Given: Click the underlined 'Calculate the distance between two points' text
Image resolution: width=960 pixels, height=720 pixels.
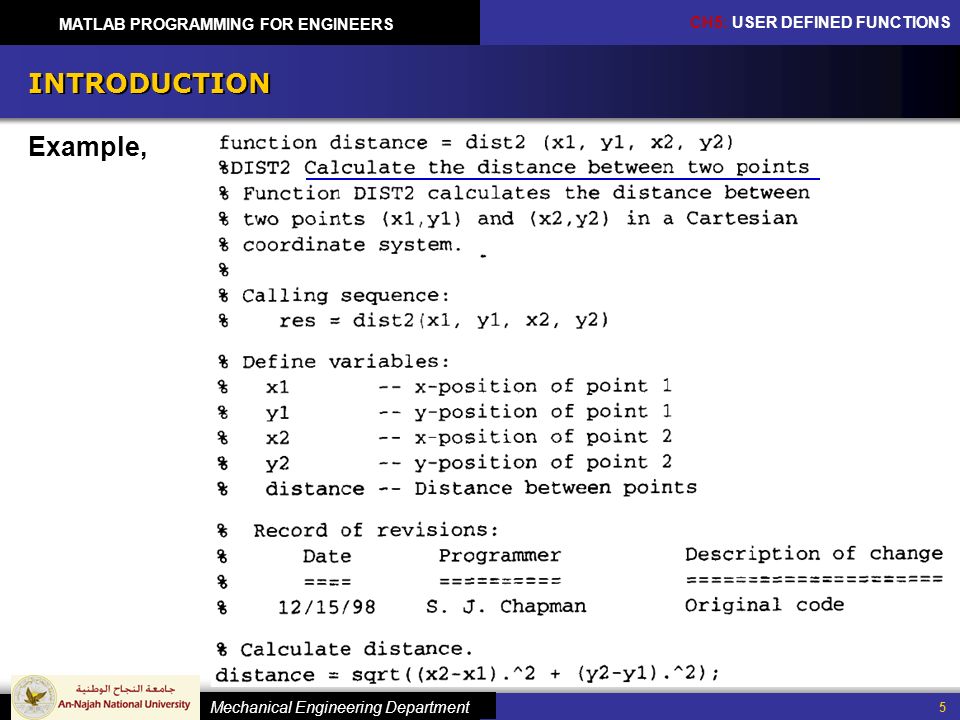Looking at the screenshot, I should pyautogui.click(x=557, y=167).
